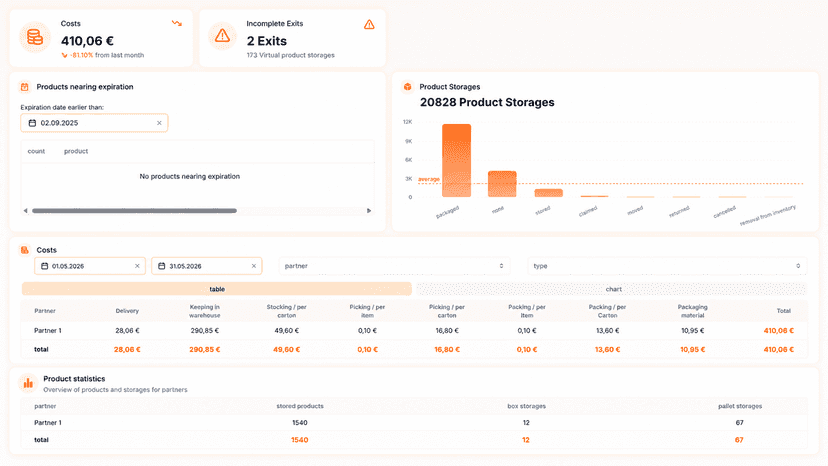
Task: Click the expiration table's horizontal scrollbar thumb
Action: 134,211
